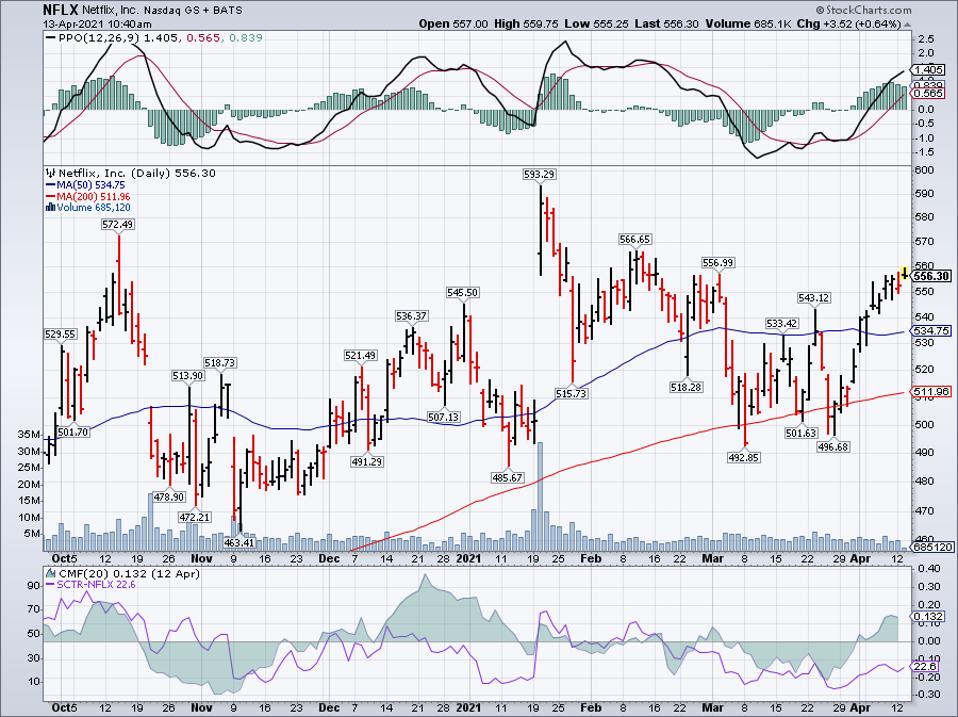Click the 478.90 low price label
The height and width of the screenshot is (717, 958).
(x=169, y=497)
